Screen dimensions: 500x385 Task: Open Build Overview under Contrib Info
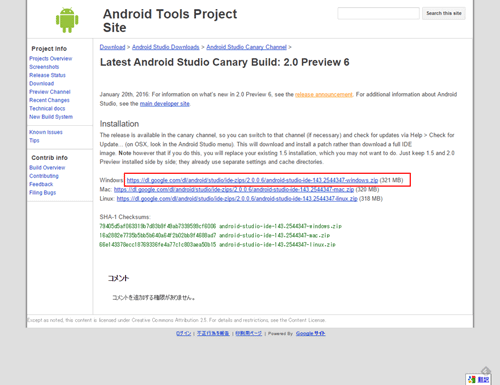coord(47,168)
